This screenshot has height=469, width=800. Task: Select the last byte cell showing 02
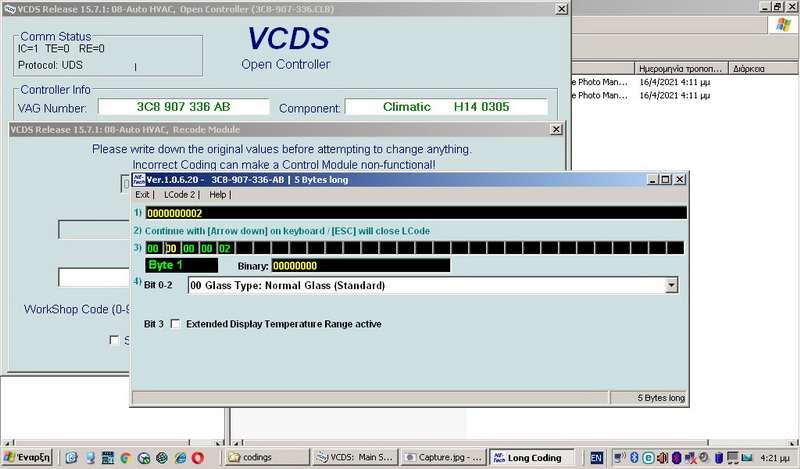point(224,249)
